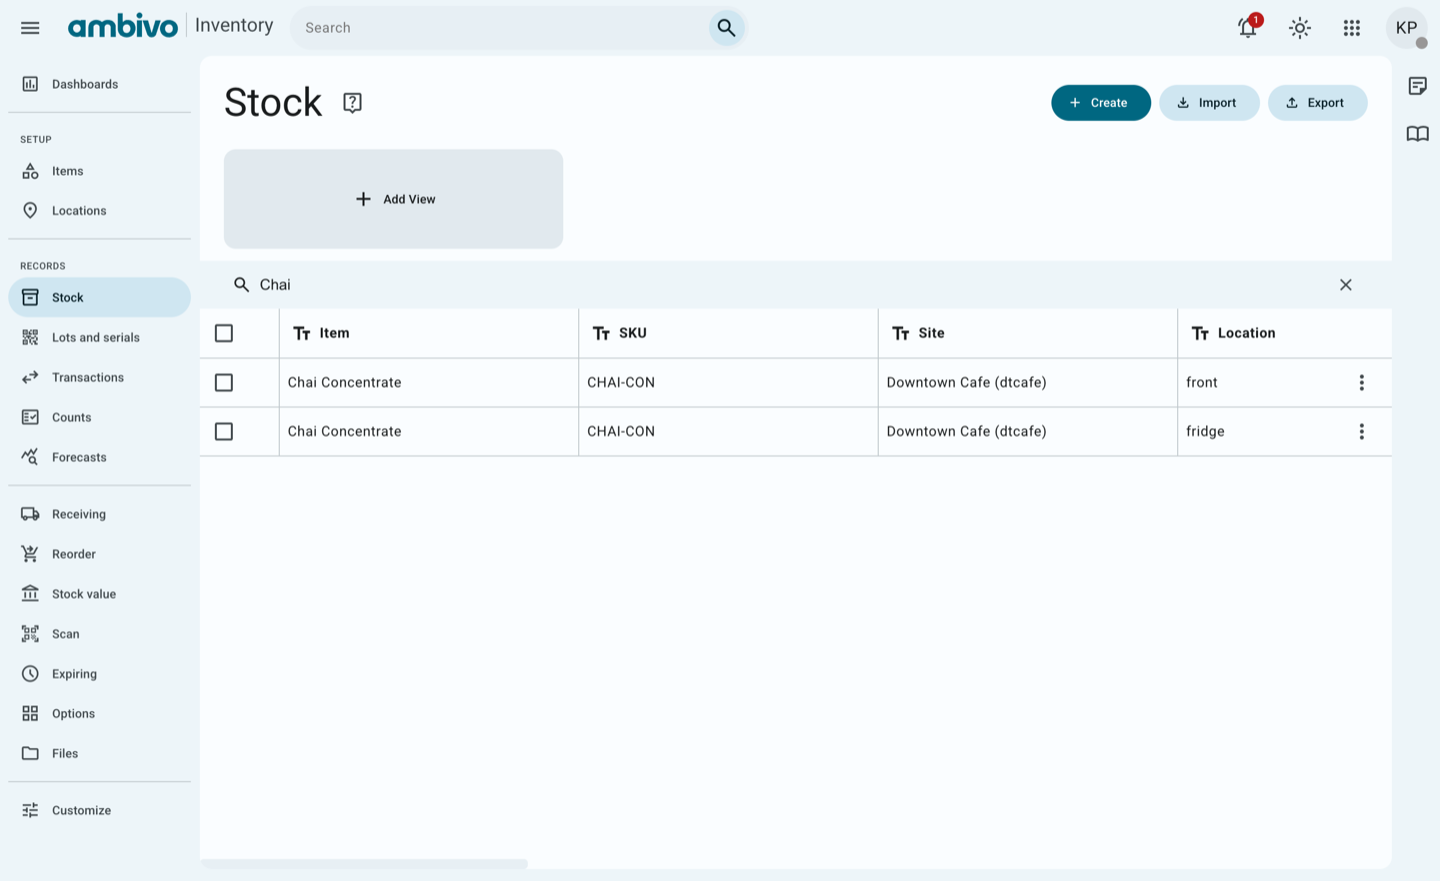Sort by the Site column header

[x=1028, y=333]
